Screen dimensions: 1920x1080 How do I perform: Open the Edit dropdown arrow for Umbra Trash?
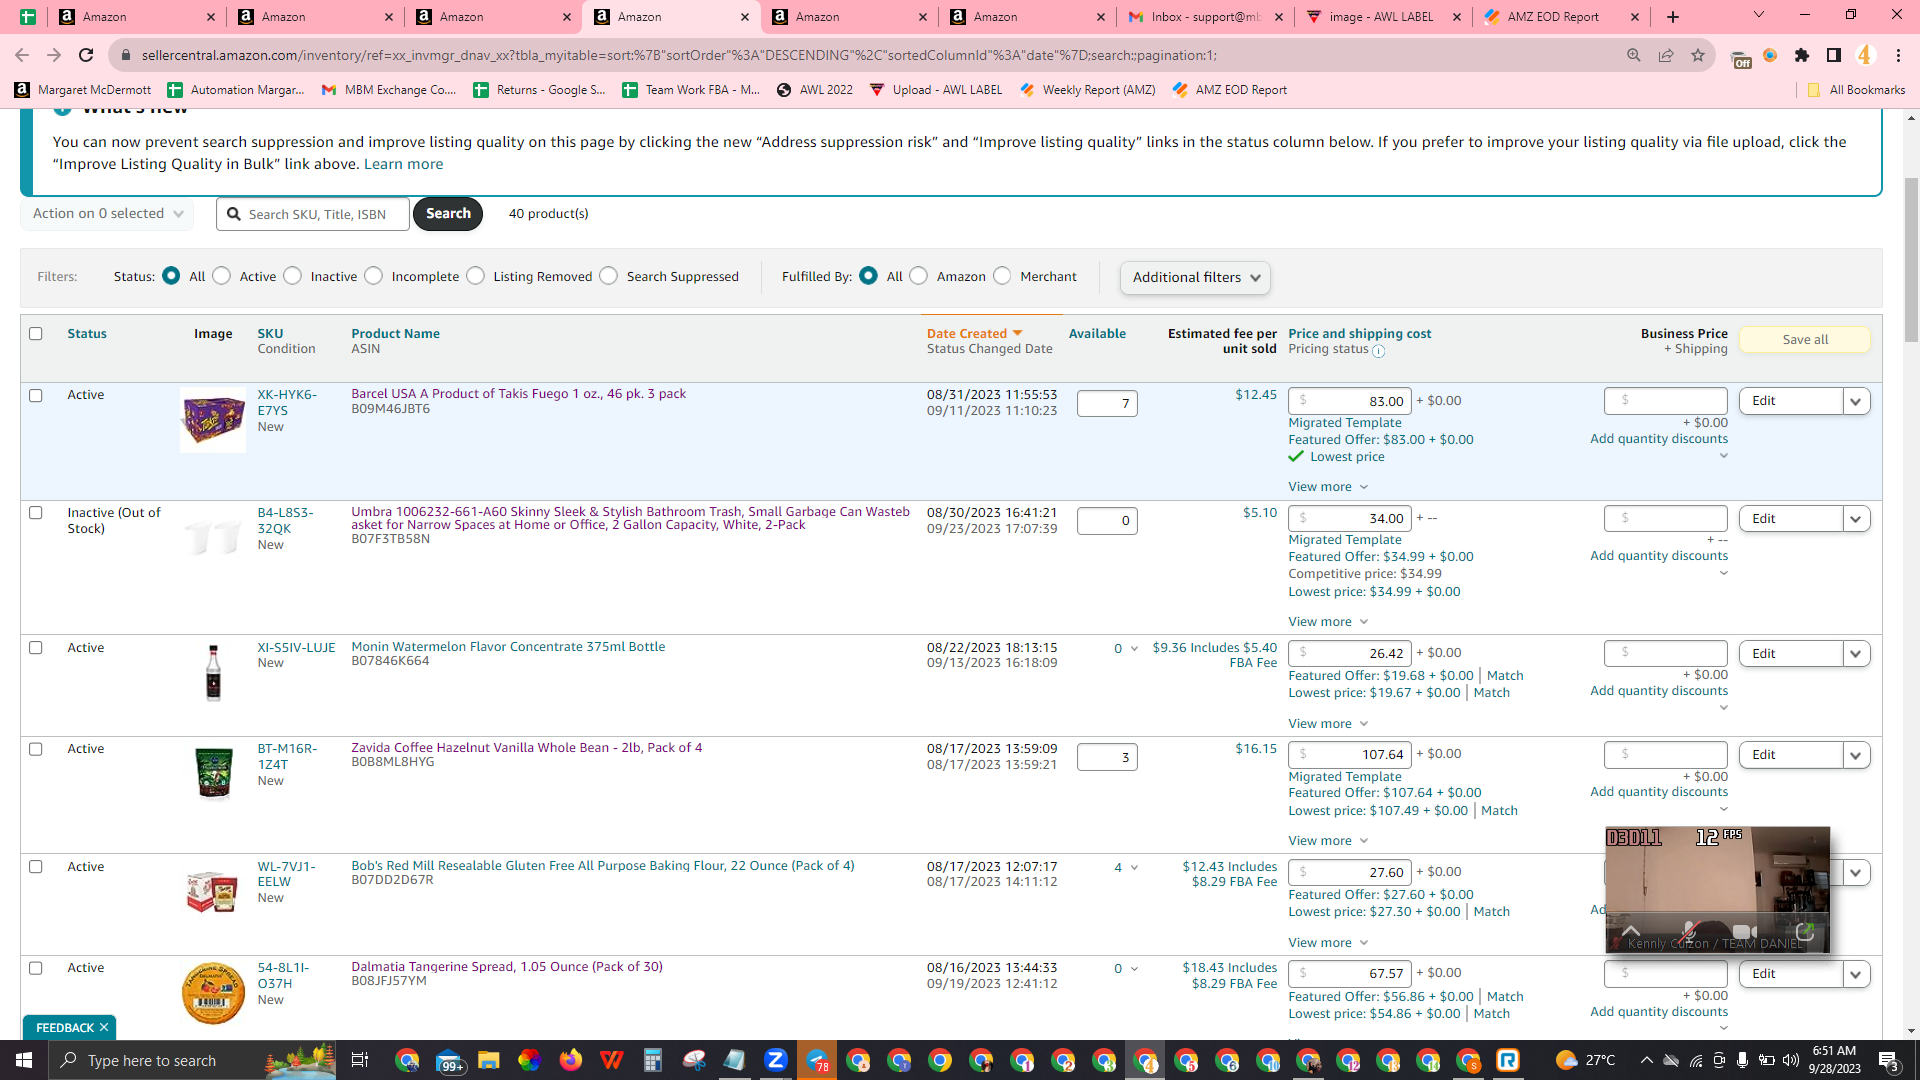(x=1856, y=519)
